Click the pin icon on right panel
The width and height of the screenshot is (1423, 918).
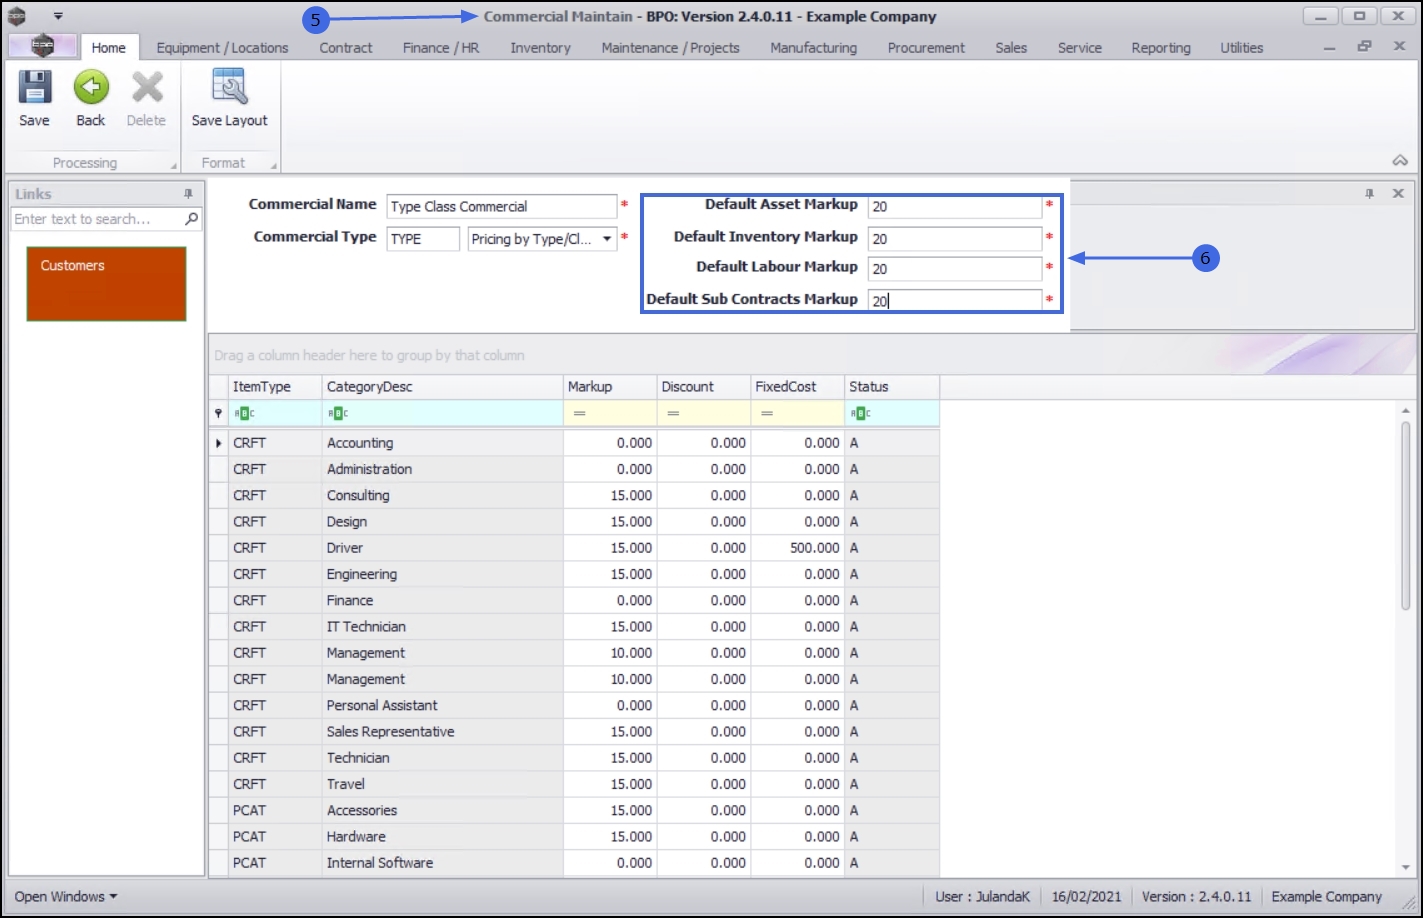pos(1370,194)
